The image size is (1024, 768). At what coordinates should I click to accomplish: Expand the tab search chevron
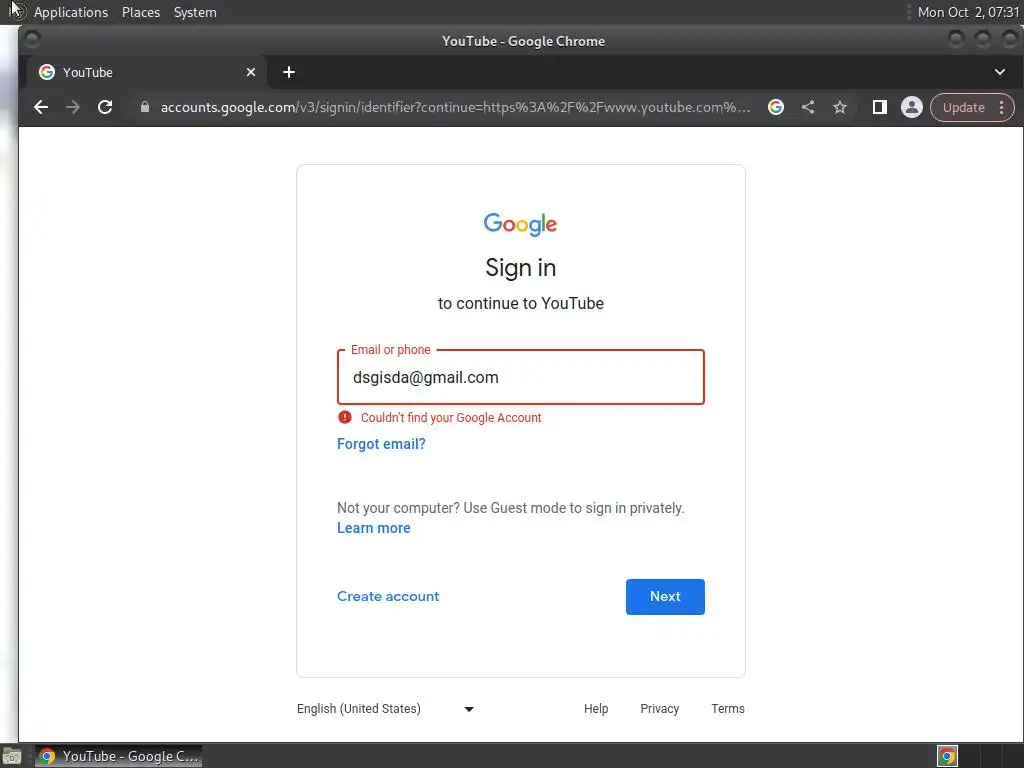[x=1000, y=72]
